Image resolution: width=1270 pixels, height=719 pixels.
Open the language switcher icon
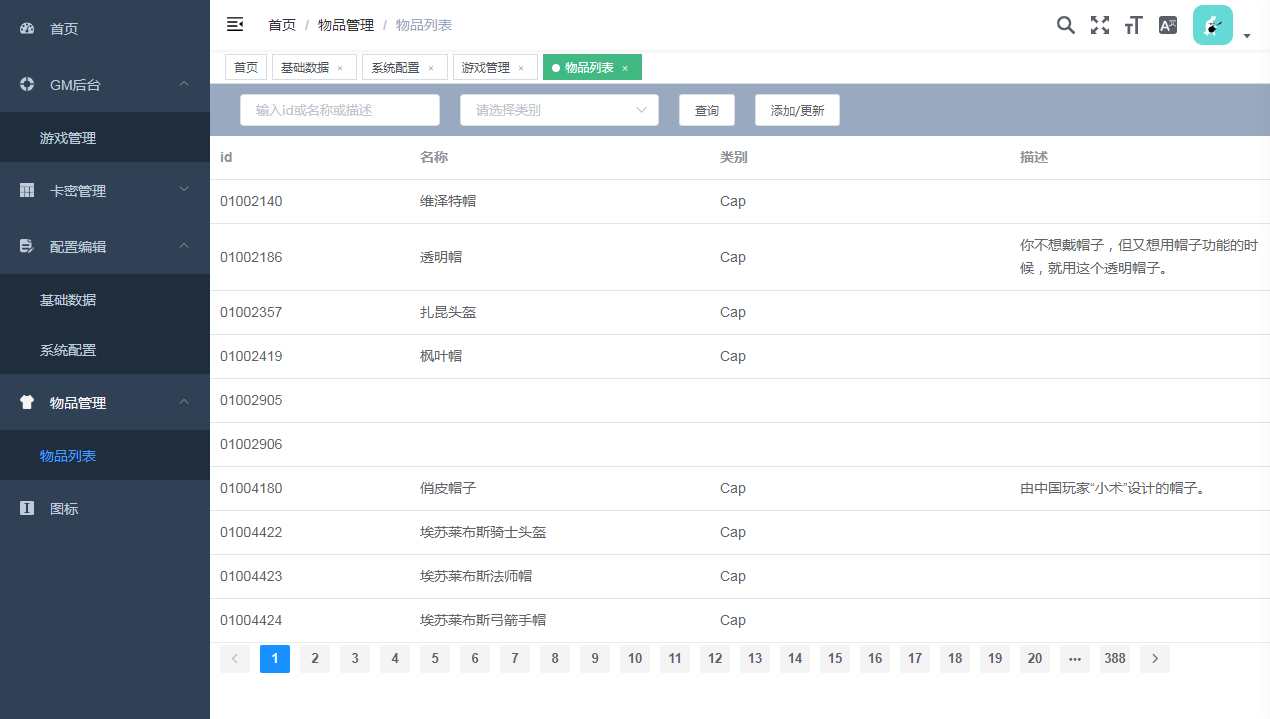coord(1167,25)
